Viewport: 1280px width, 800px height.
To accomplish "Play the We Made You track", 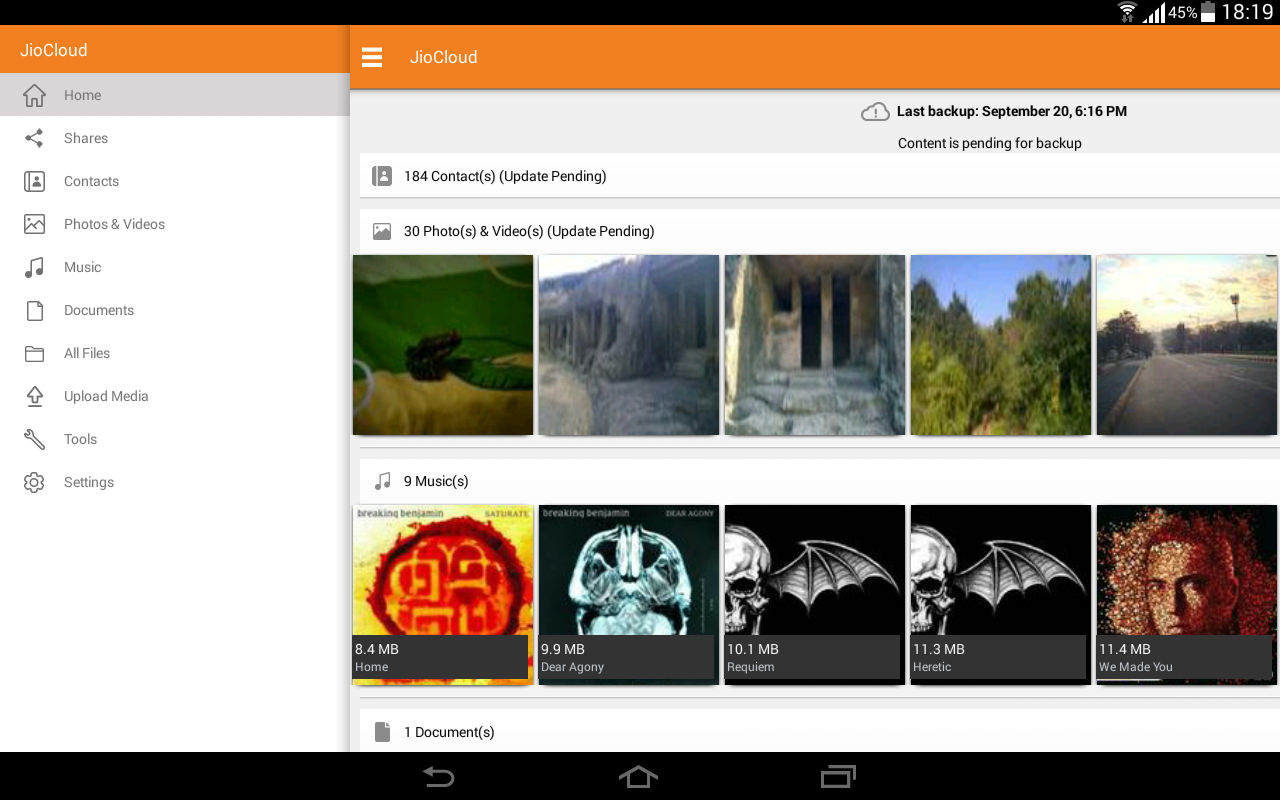I will tap(1187, 595).
